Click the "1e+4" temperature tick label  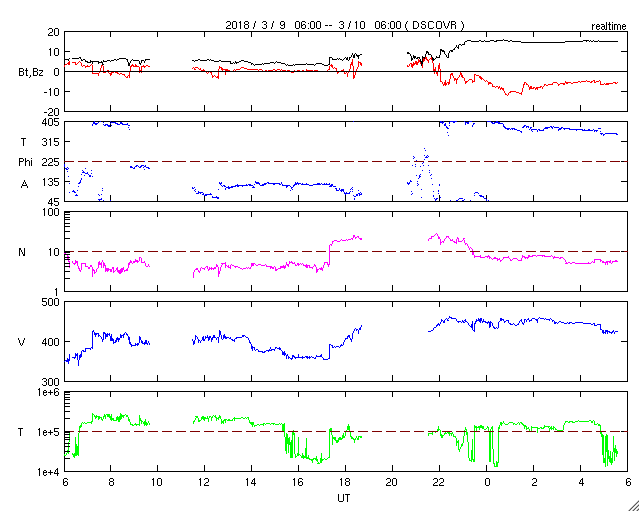(x=49, y=472)
